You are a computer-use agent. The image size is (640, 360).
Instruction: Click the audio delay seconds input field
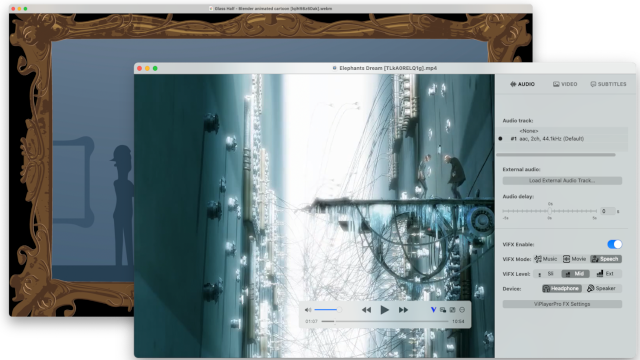[607, 211]
